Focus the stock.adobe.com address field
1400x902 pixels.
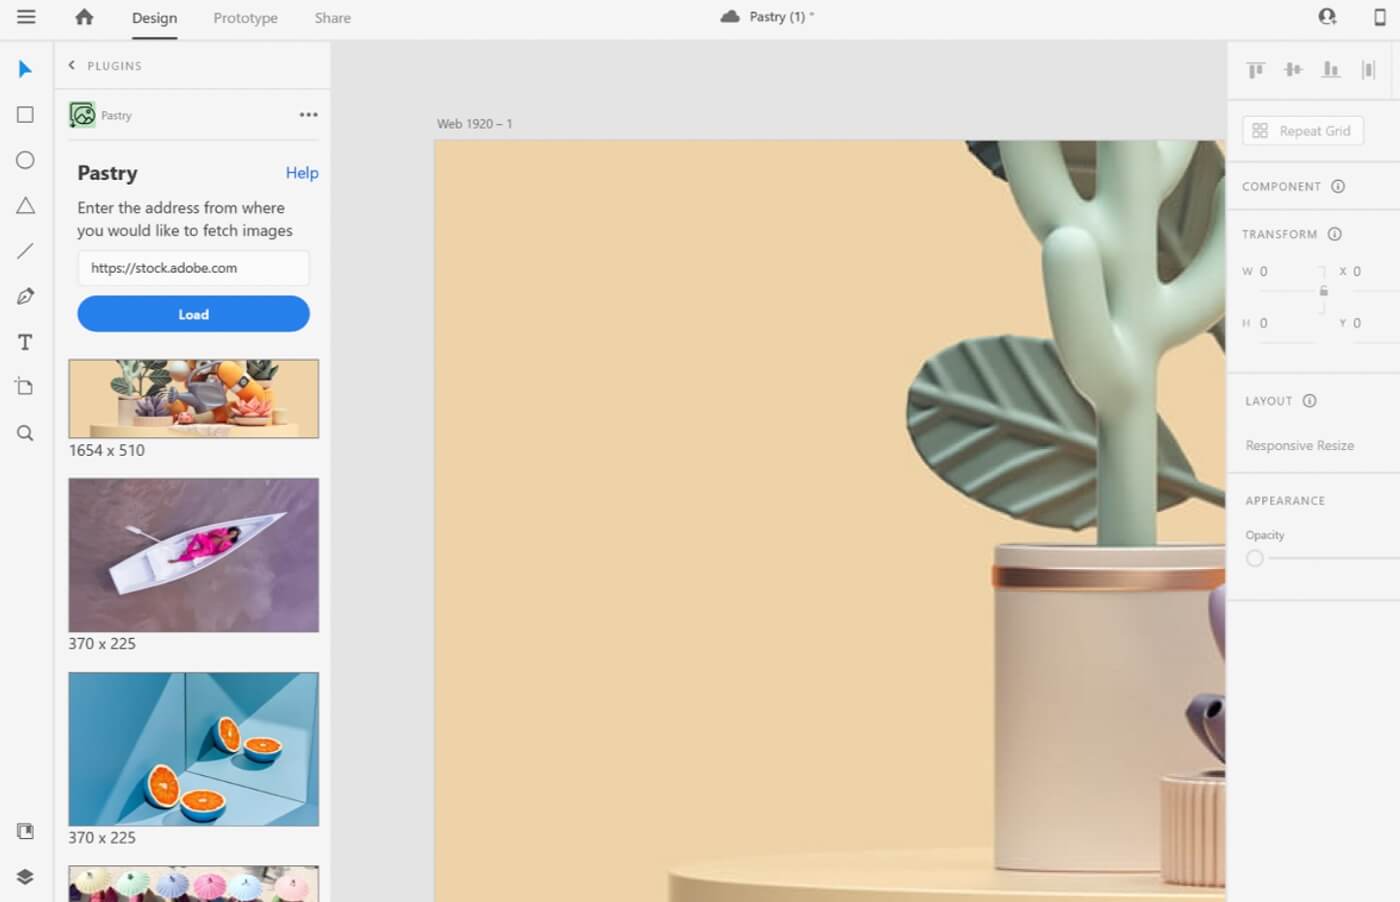coord(193,268)
